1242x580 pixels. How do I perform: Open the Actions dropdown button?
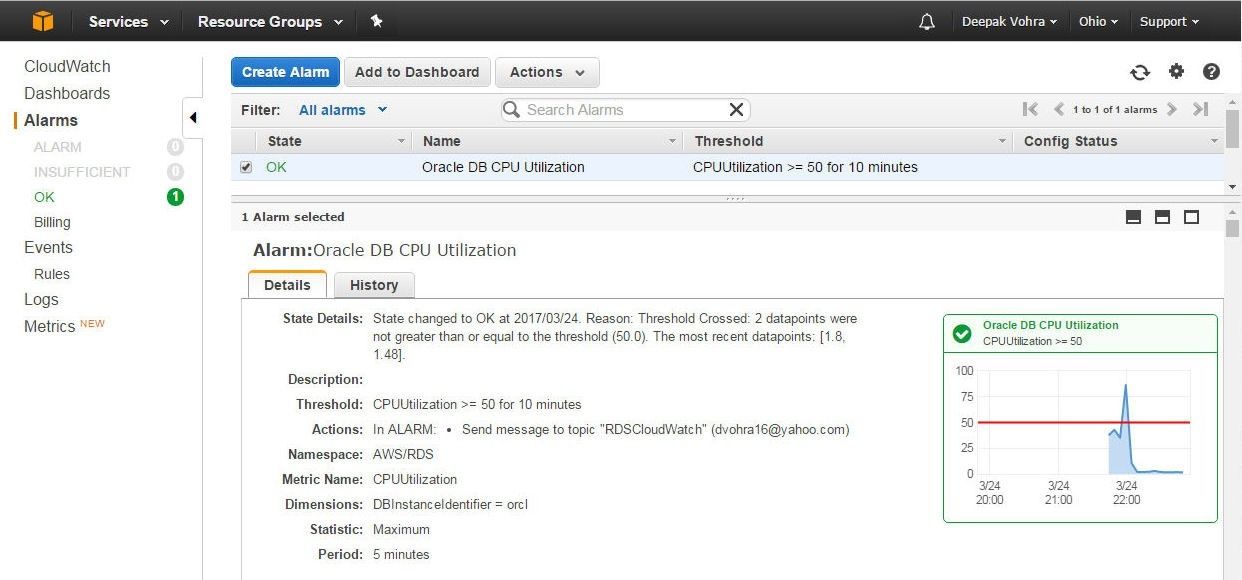547,72
